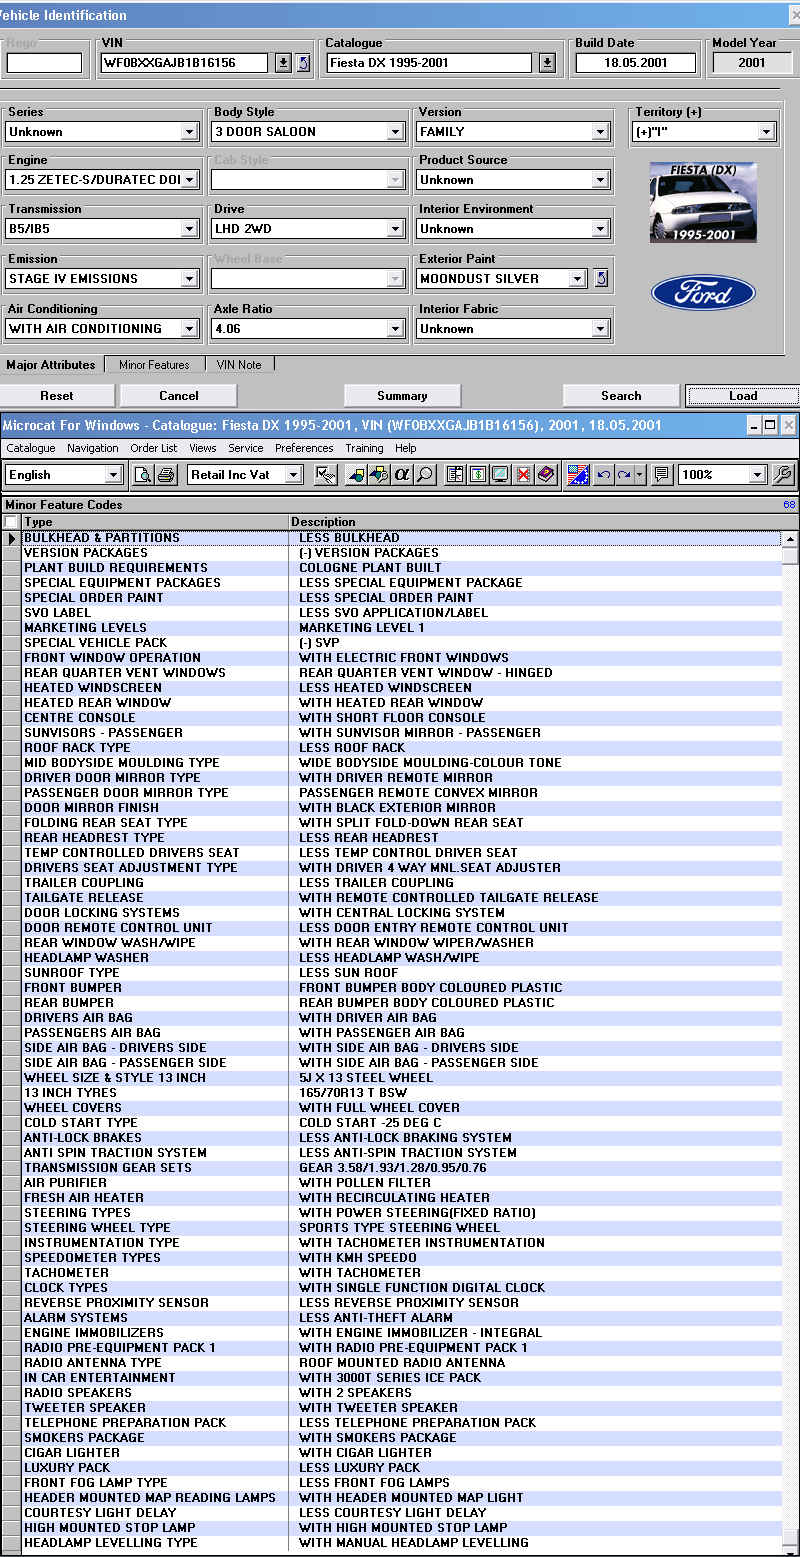Click the book icon in toolbar
The width and height of the screenshot is (800, 1557).
[545, 475]
